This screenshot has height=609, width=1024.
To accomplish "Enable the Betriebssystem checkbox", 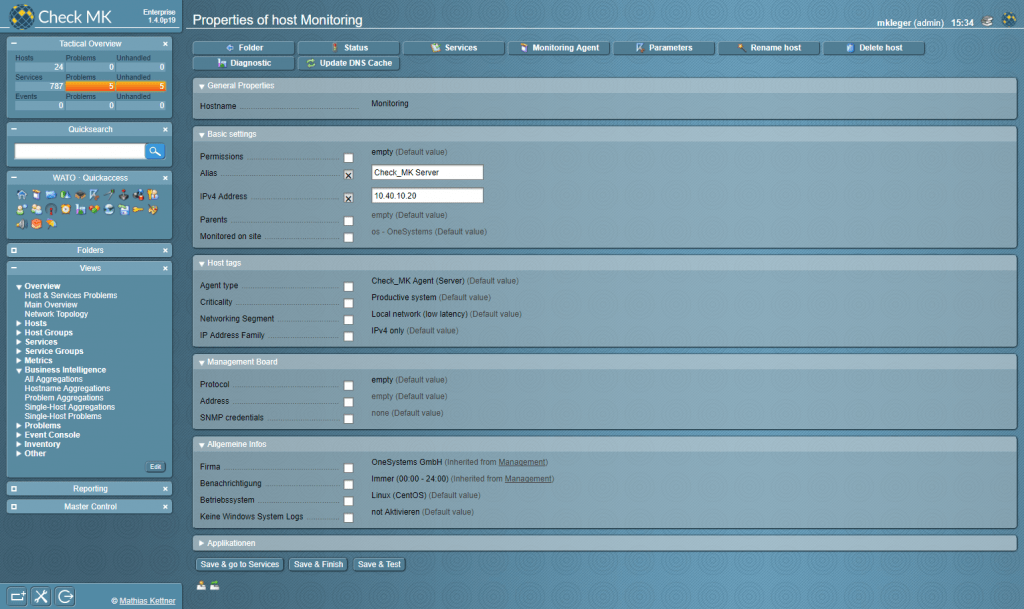I will coord(348,501).
